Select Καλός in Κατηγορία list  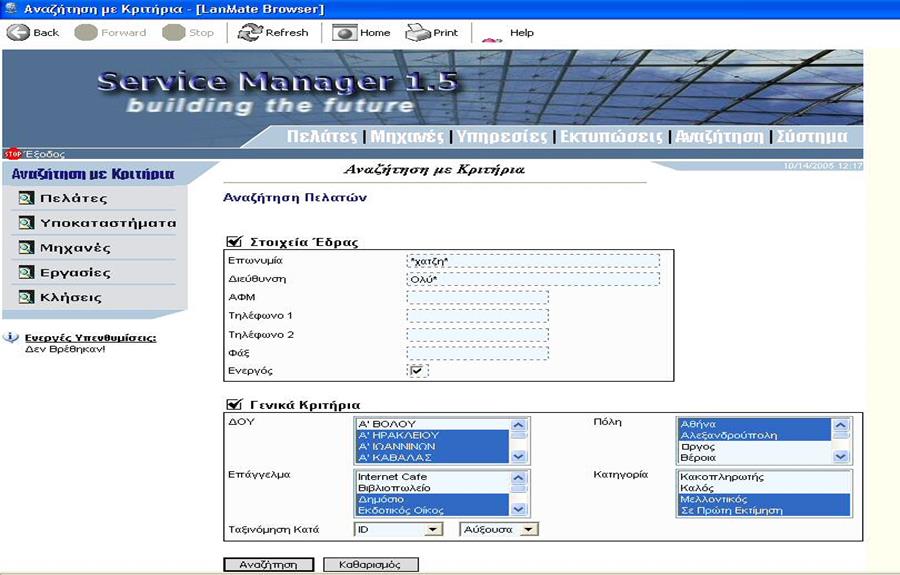coord(764,488)
